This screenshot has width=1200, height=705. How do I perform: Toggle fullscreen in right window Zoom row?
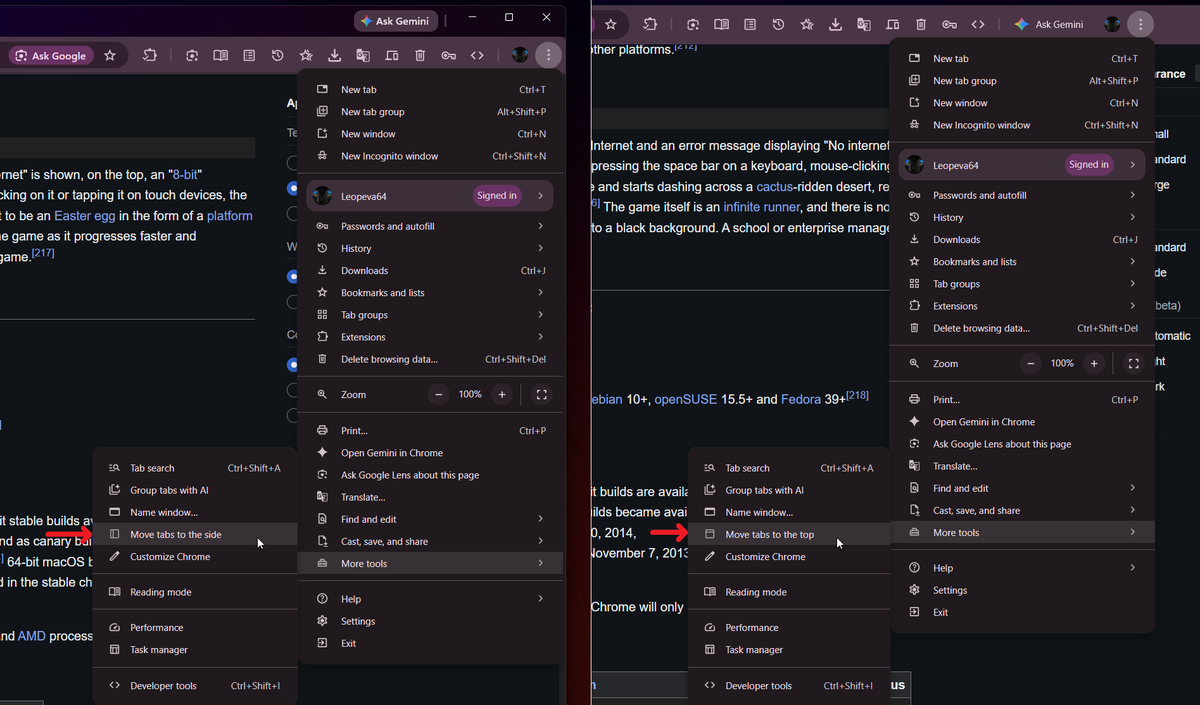click(1133, 364)
